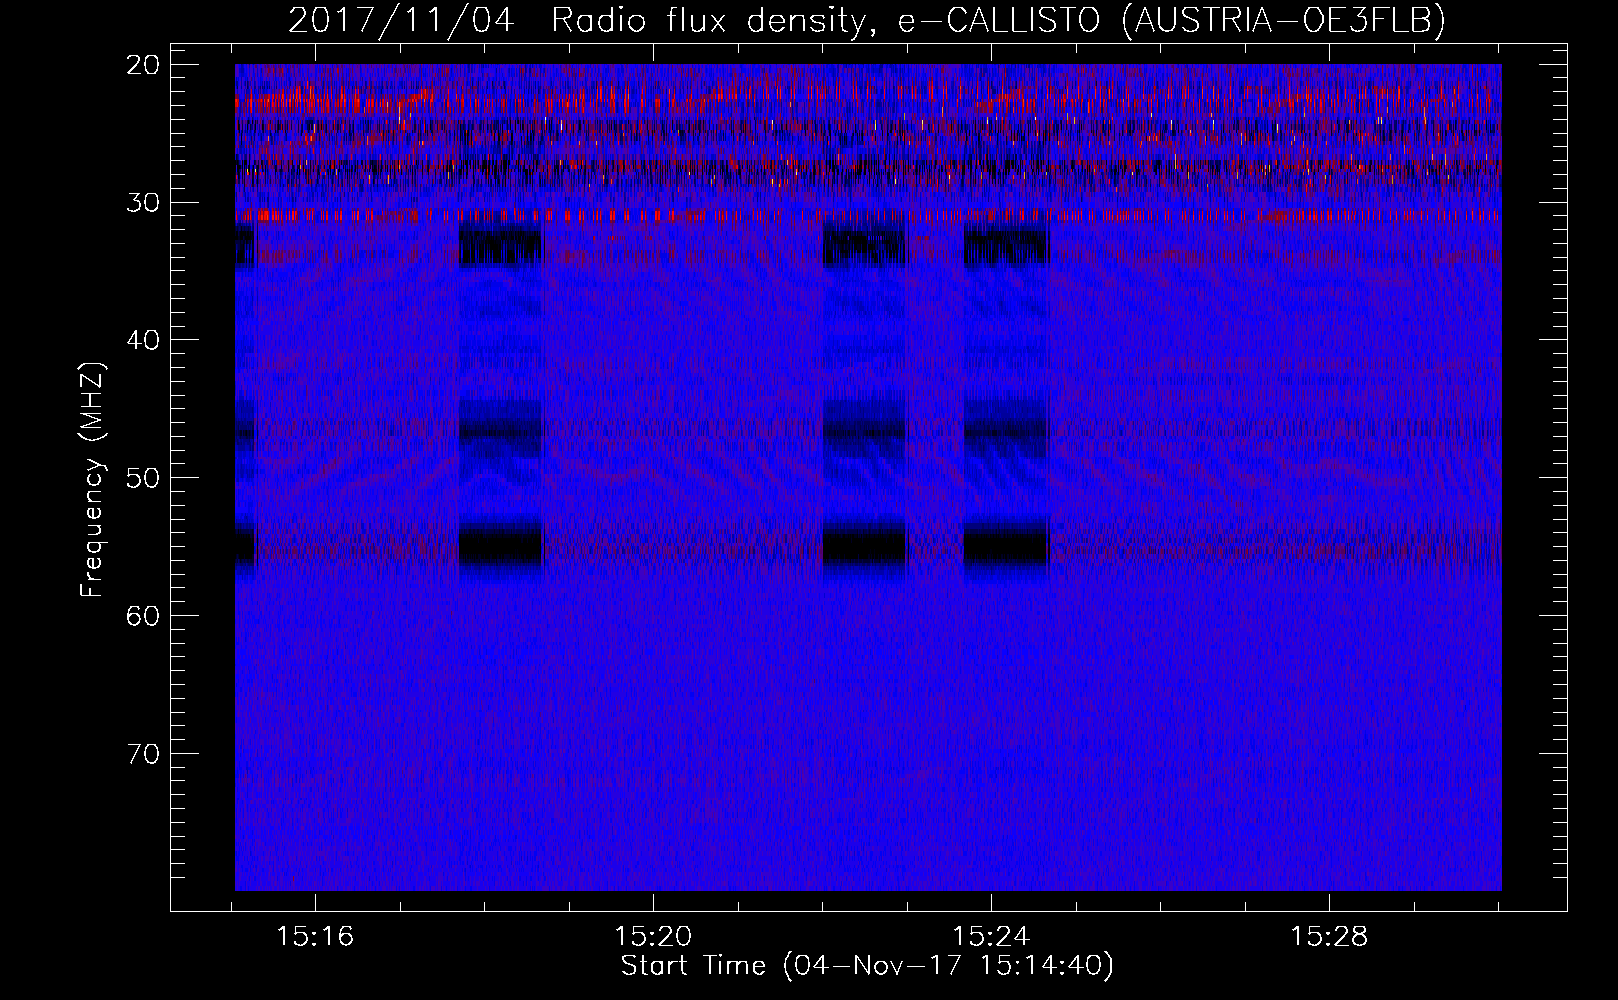The image size is (1618, 1000).
Task: Select the 40 frequency tick label
Action: [144, 340]
